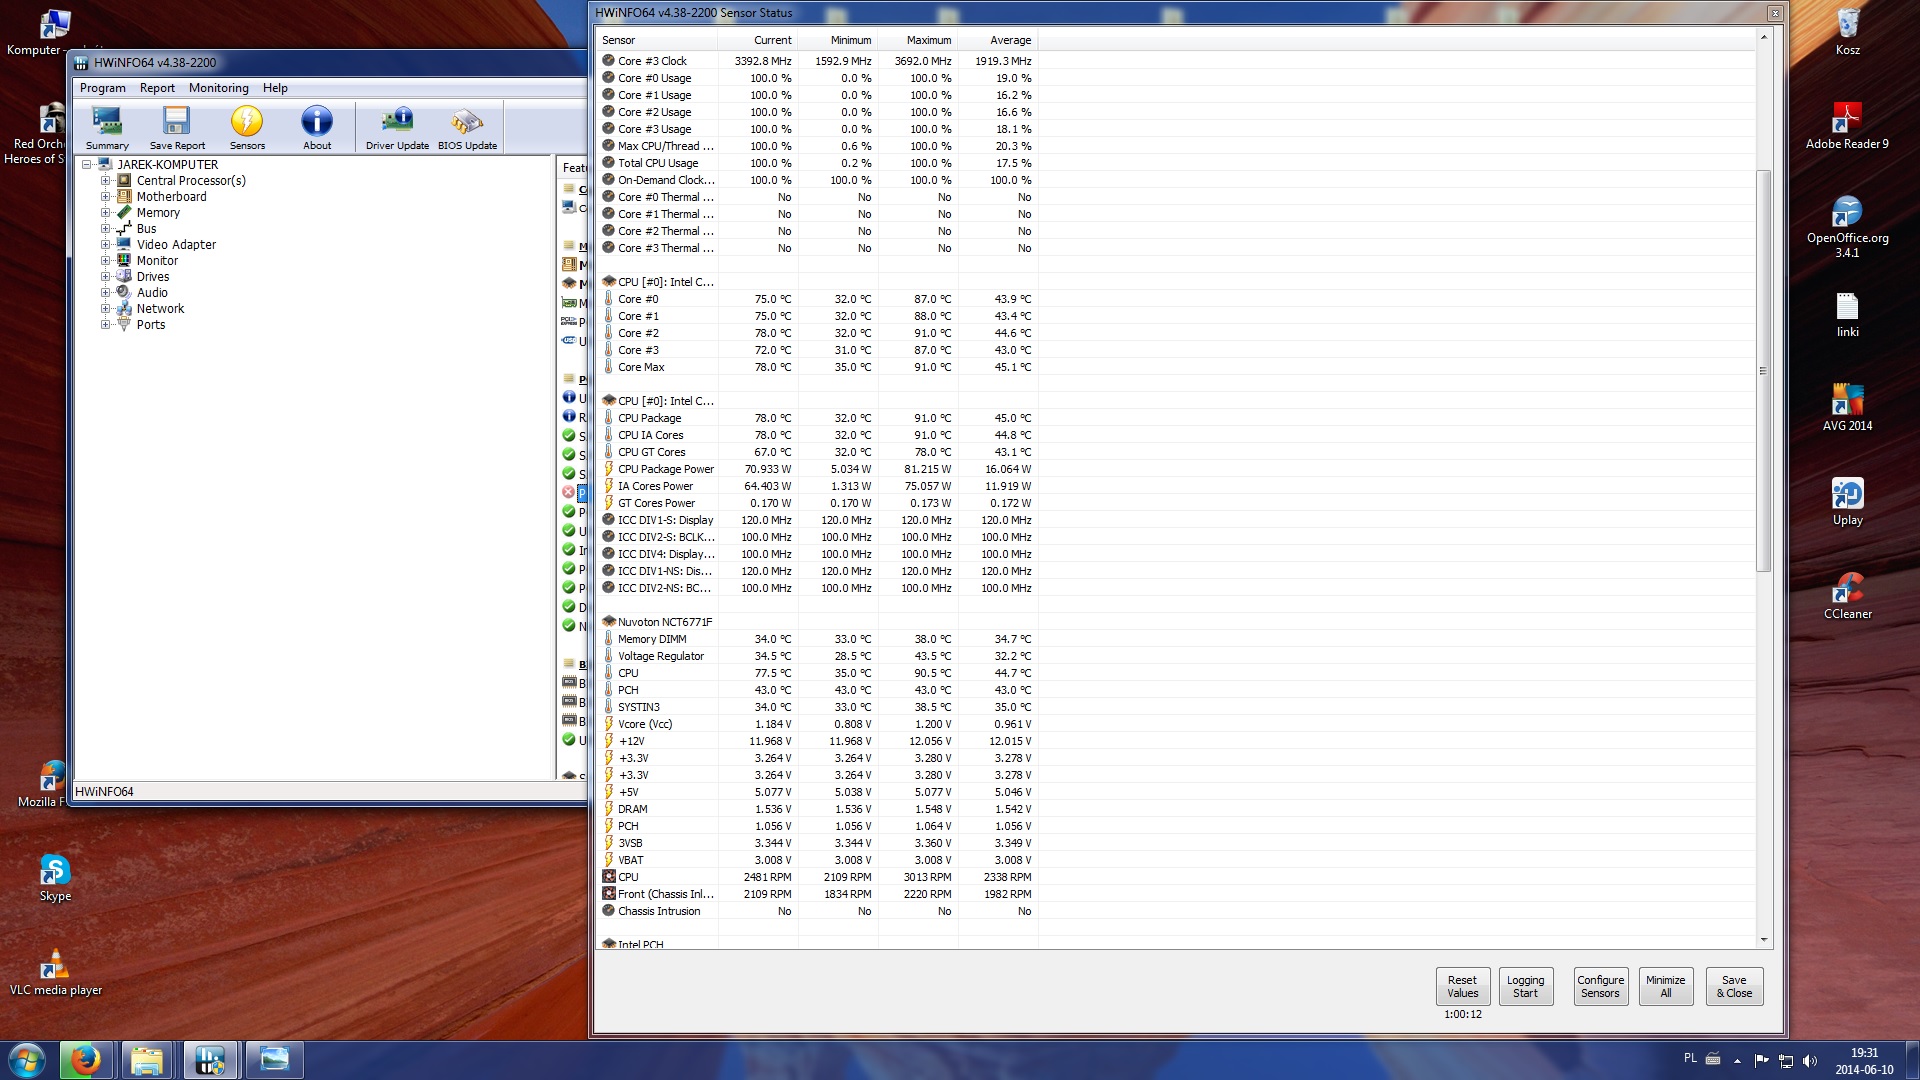Click the Reset Values button
This screenshot has height=1080, width=1920.
(1462, 986)
